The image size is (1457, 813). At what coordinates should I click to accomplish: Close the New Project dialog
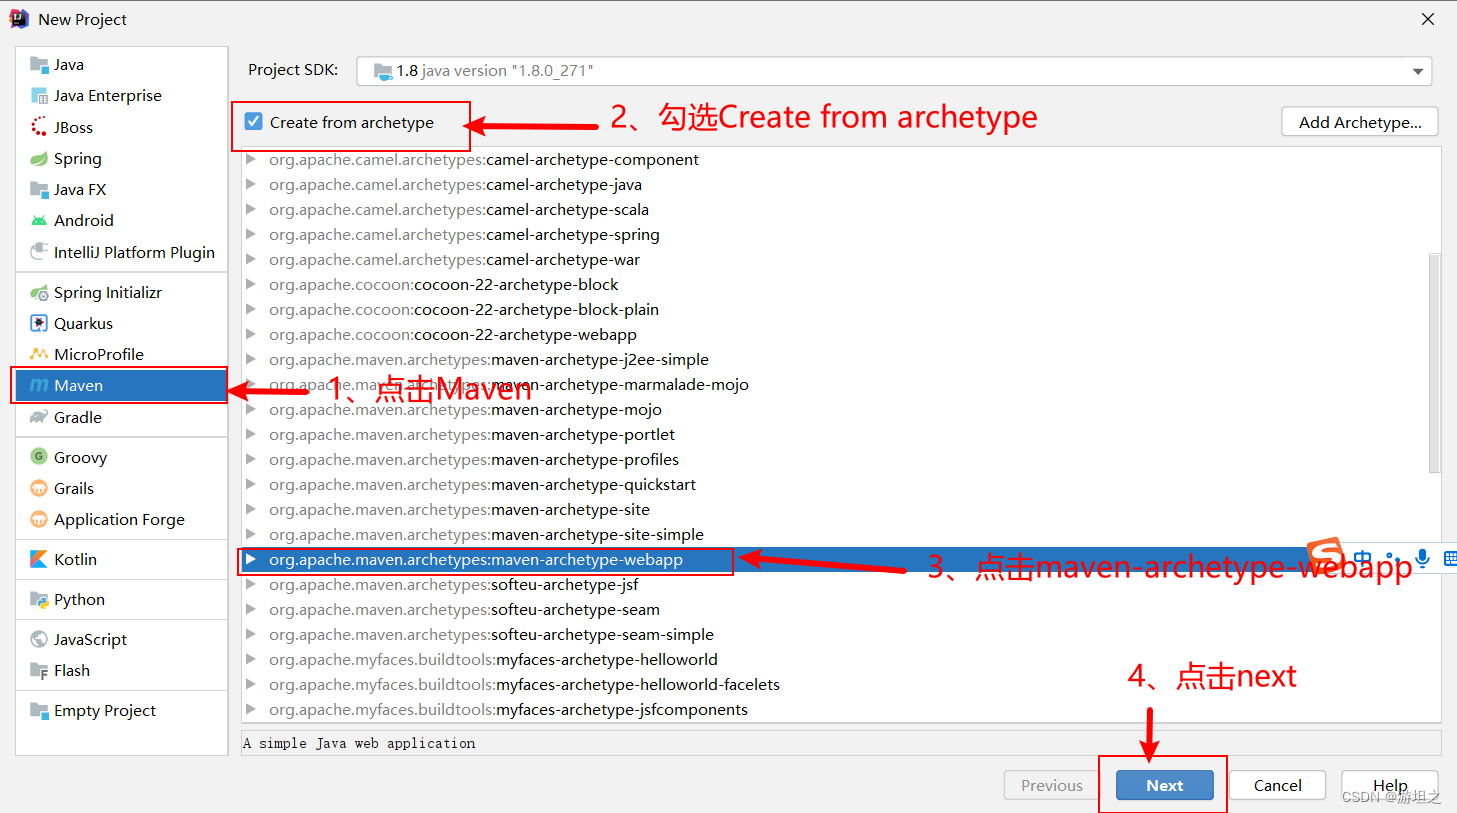click(x=1428, y=19)
